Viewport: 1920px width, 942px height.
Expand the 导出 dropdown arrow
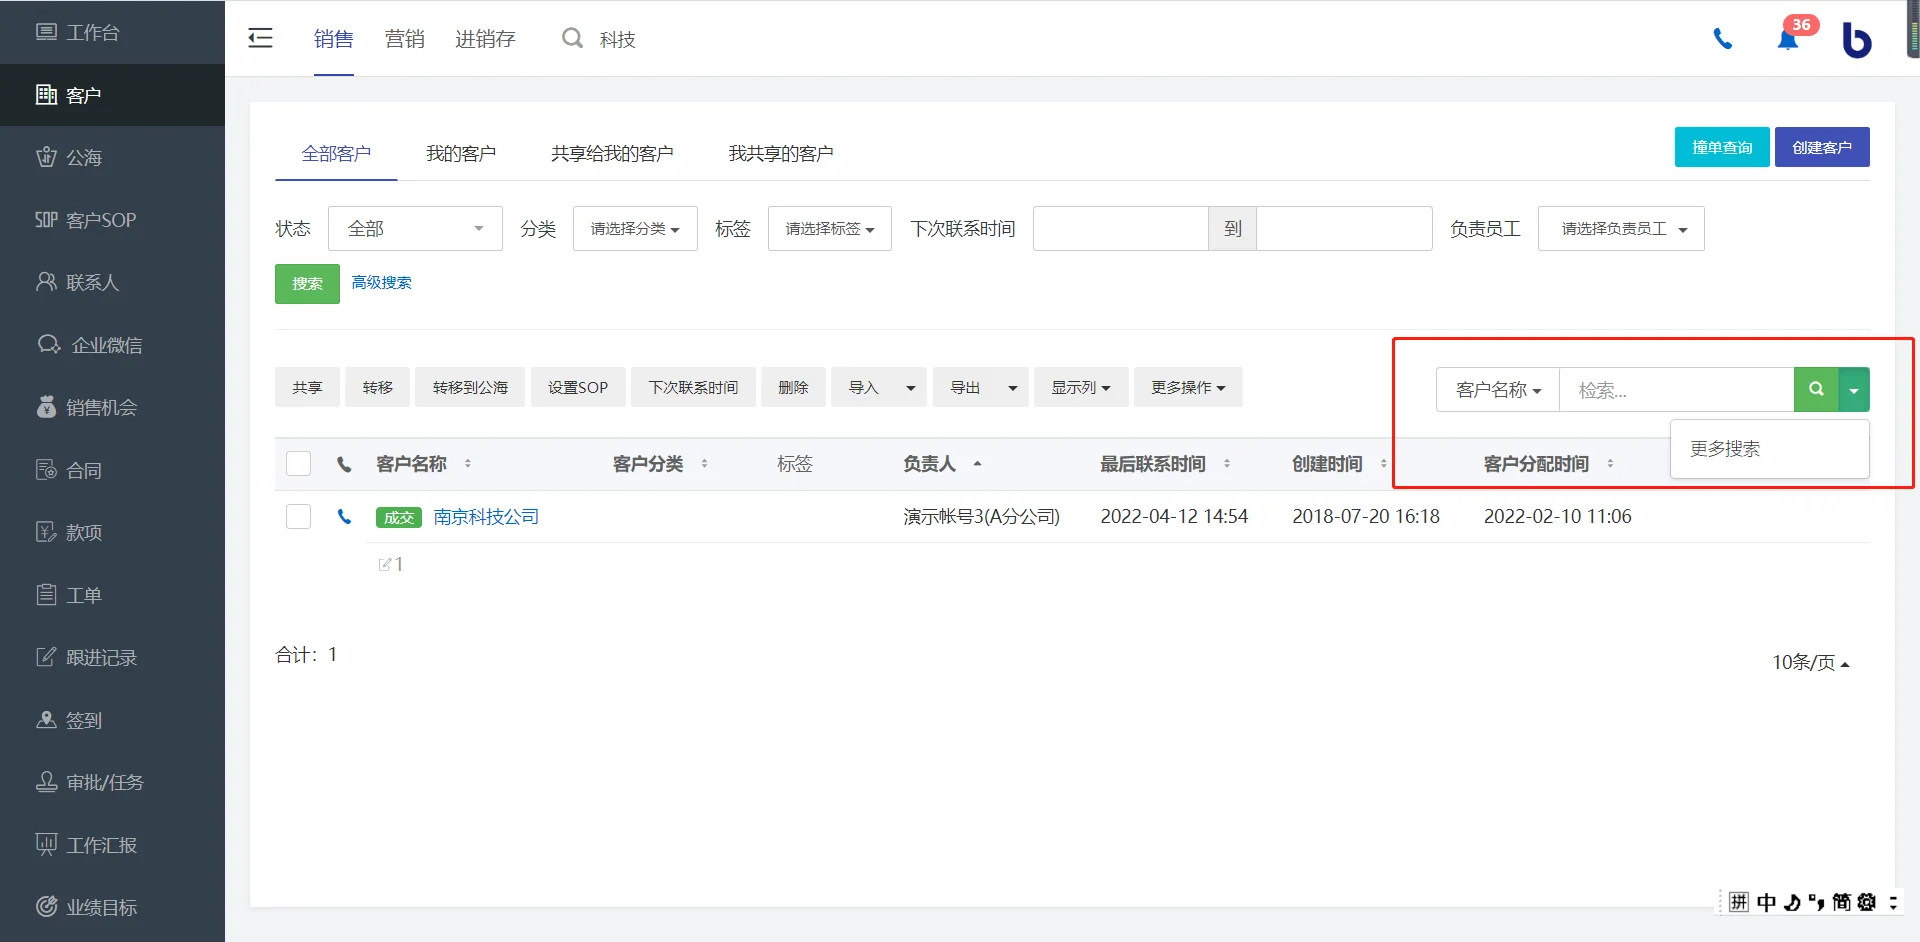pyautogui.click(x=1012, y=388)
